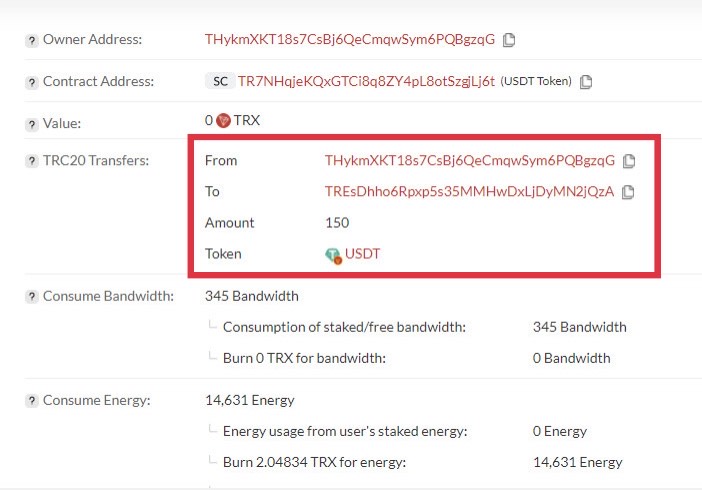Click the Value help question mark
Screen dimensions: 702x490
tap(31, 124)
